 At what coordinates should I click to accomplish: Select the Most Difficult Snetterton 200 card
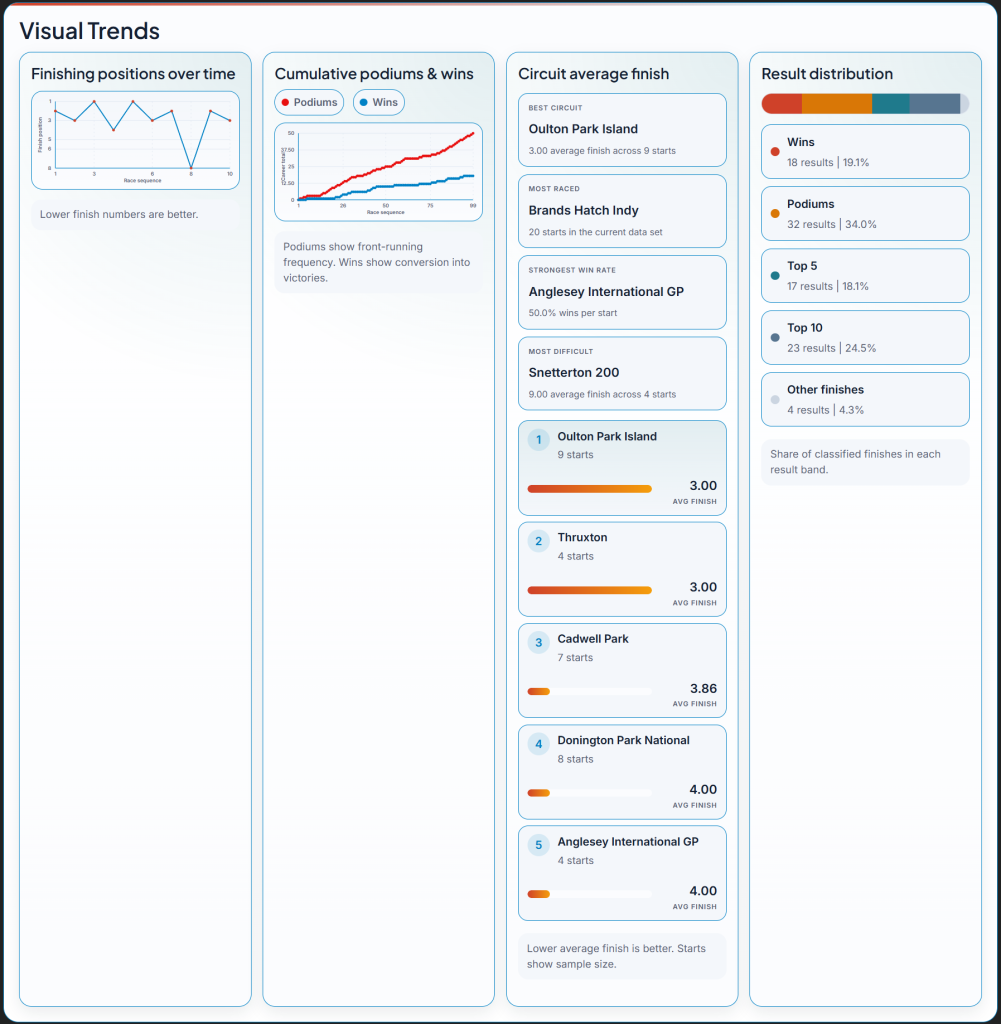622,373
